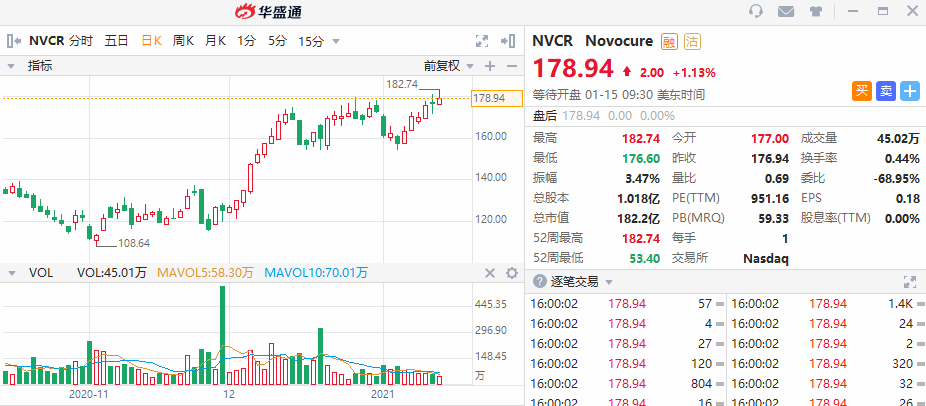The image size is (926, 406).
Task: Expand chart to fullscreen icon
Action: click(x=482, y=41)
